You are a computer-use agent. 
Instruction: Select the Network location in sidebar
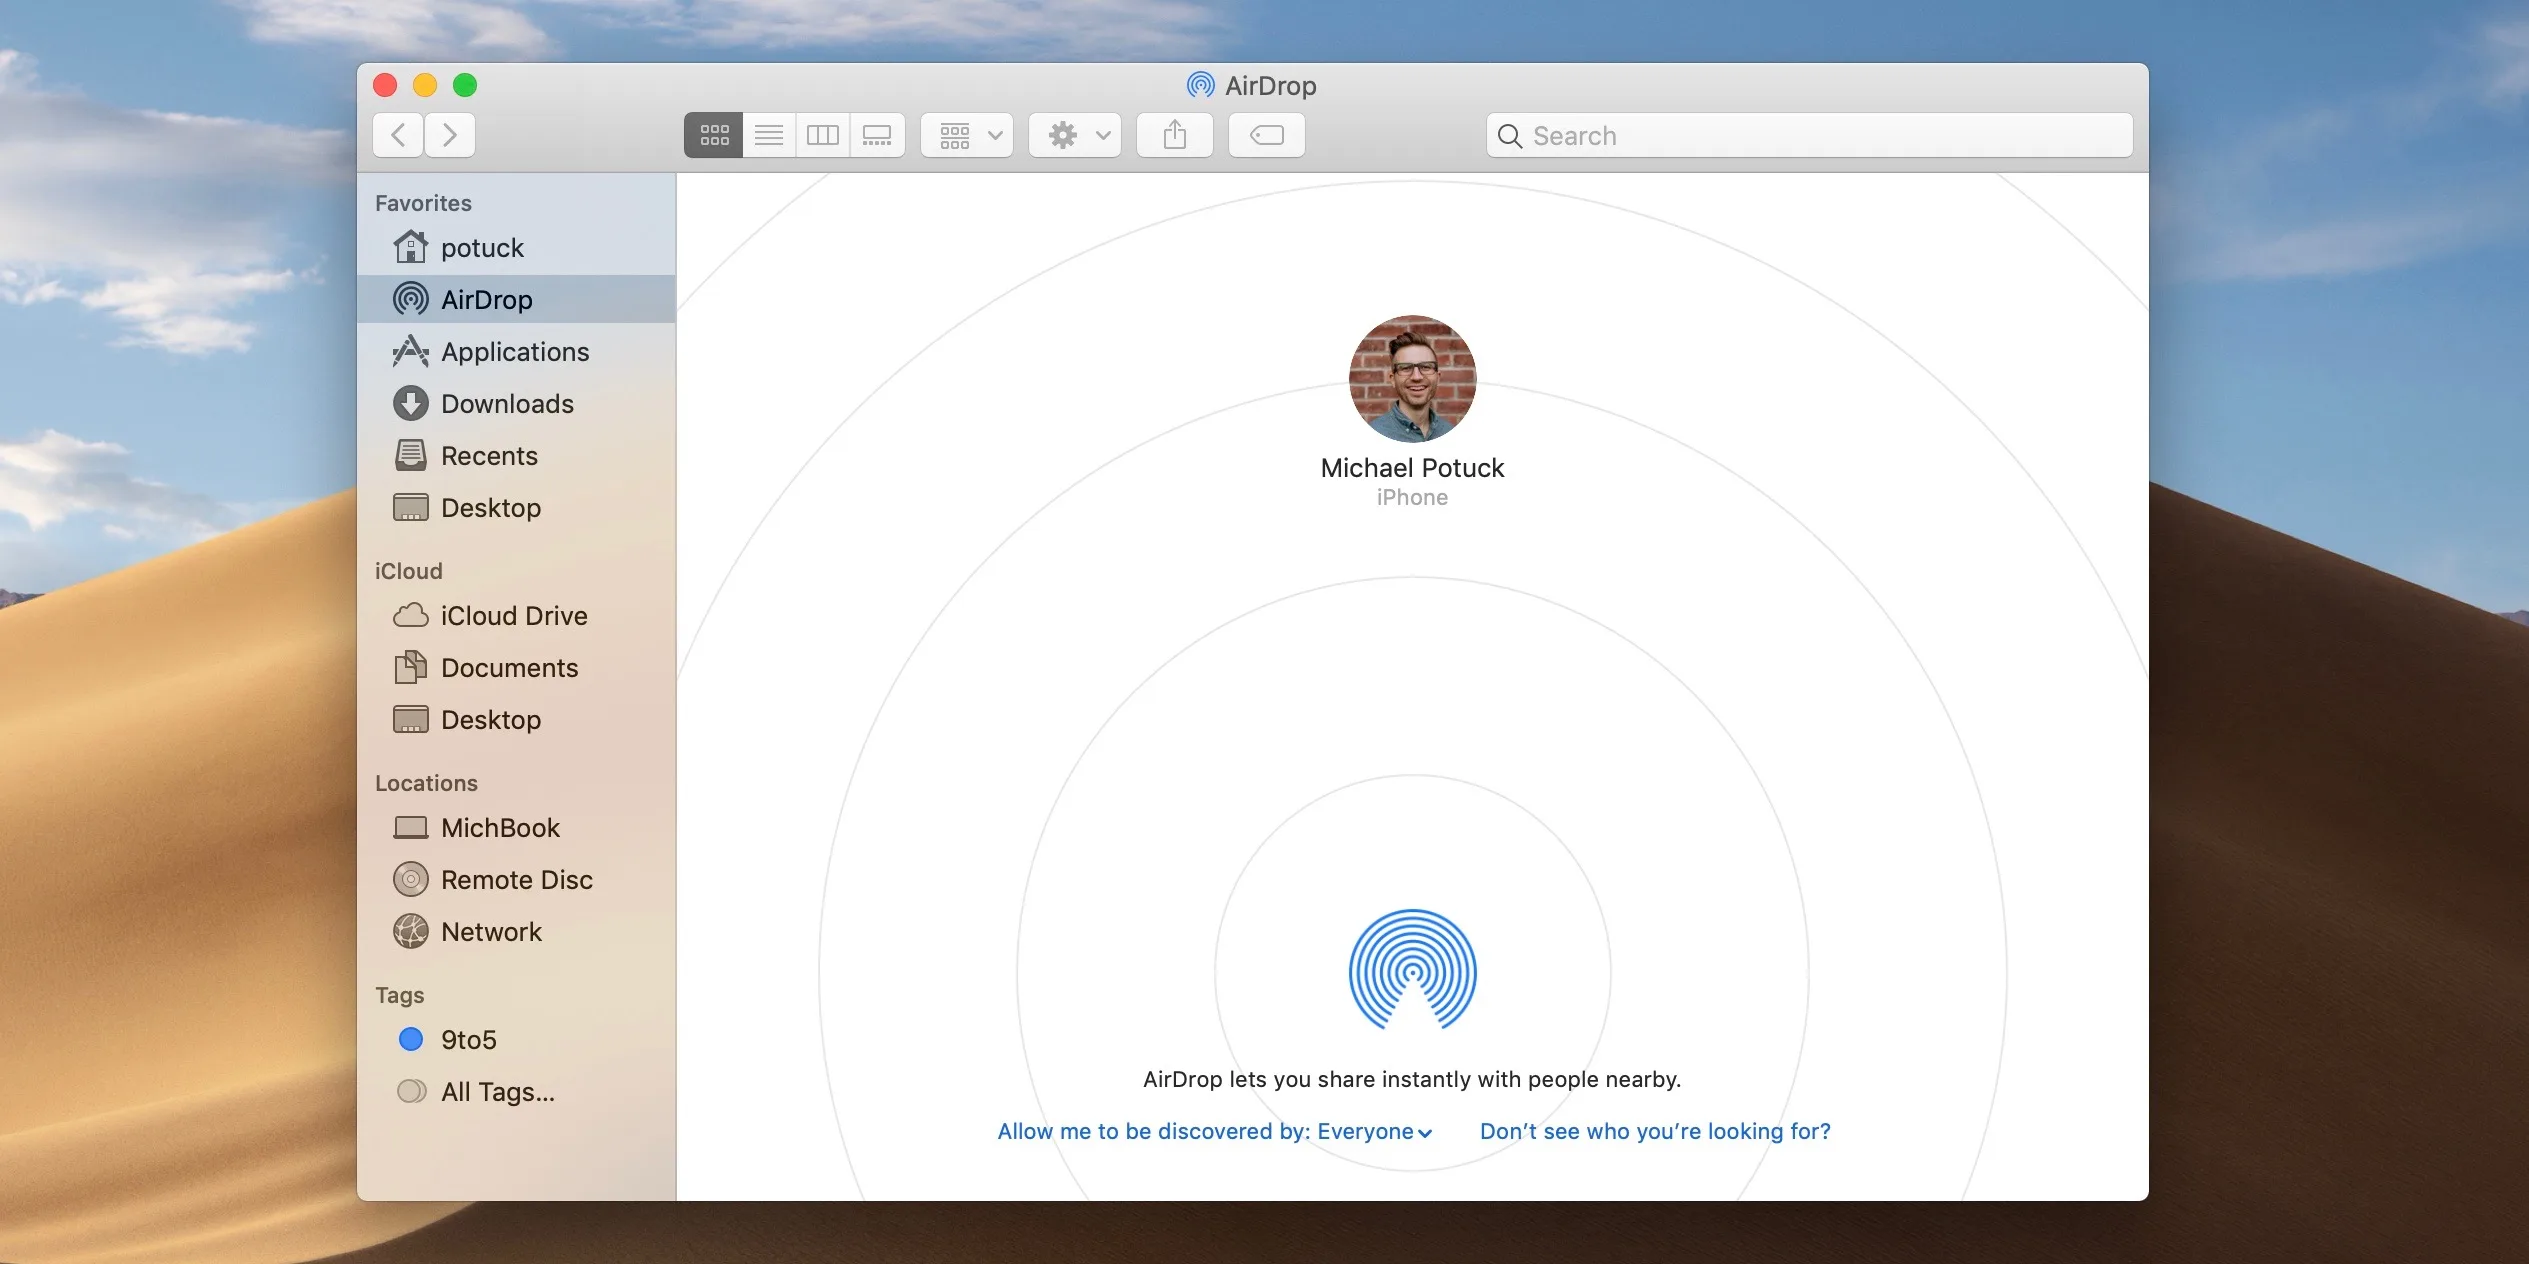click(x=490, y=930)
